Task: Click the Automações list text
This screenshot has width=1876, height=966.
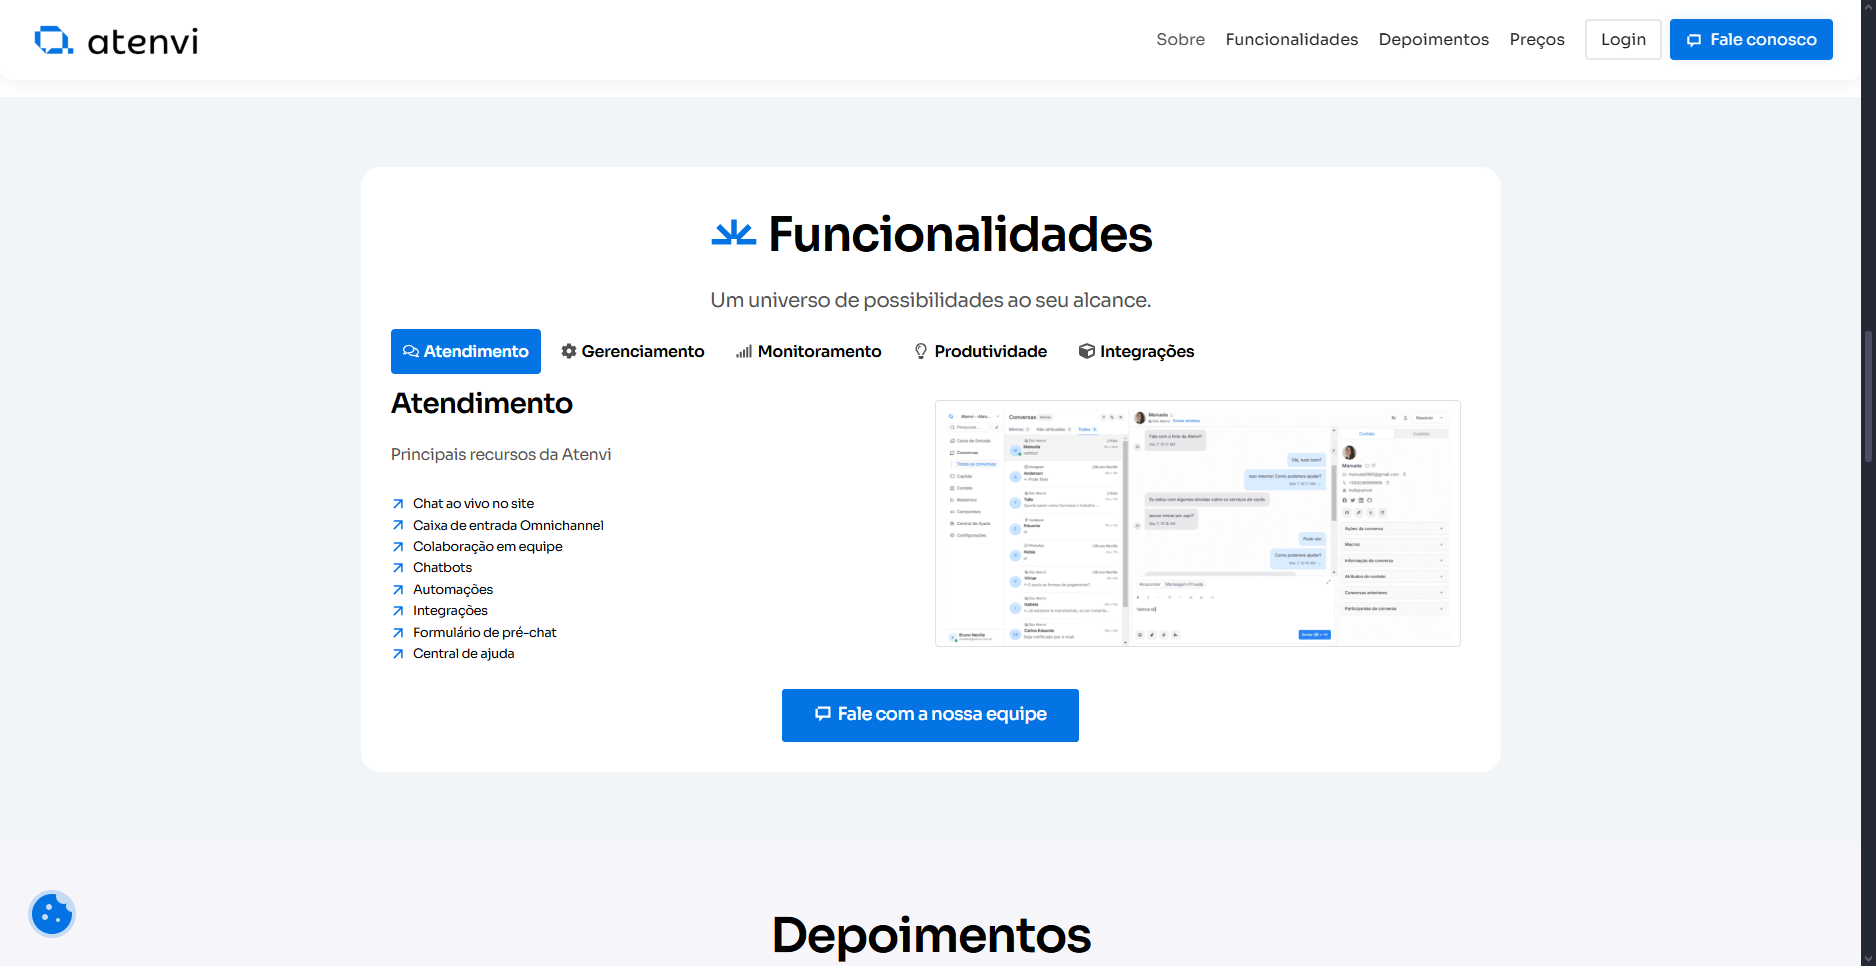Action: click(453, 590)
